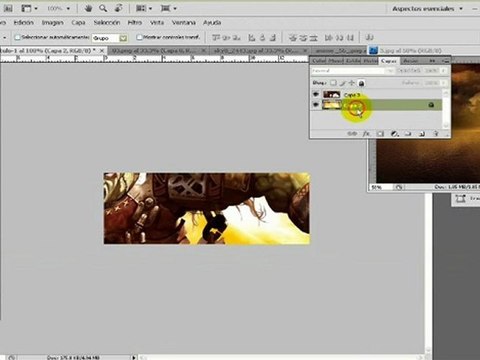The height and width of the screenshot is (360, 480).
Task: Open the Grupo auto-select dropdown
Action: 110,38
